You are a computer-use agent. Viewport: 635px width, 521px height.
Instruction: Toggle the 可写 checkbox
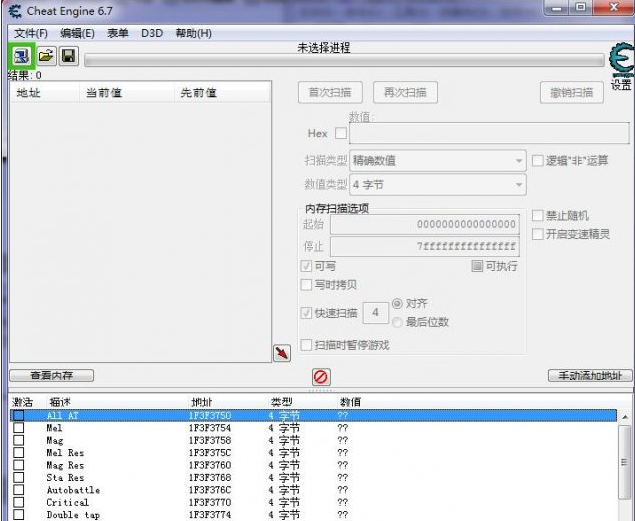tap(306, 266)
